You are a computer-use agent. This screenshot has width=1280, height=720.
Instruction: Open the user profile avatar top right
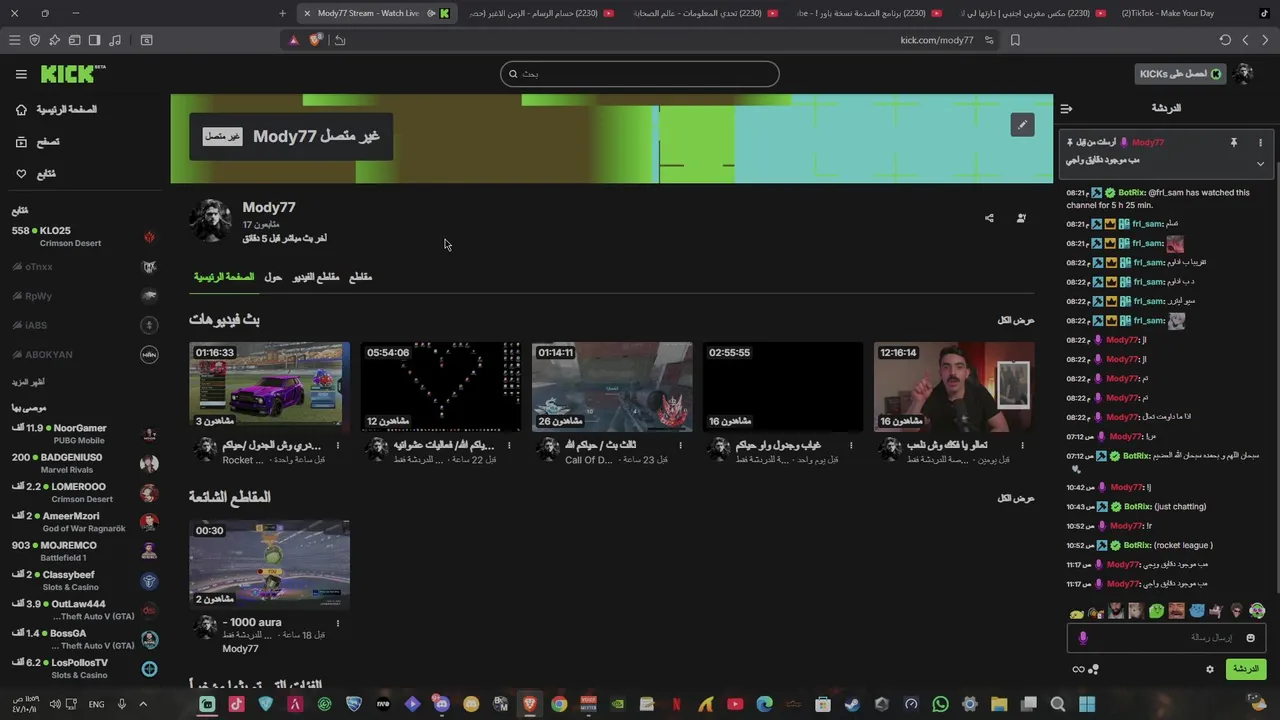click(1243, 74)
